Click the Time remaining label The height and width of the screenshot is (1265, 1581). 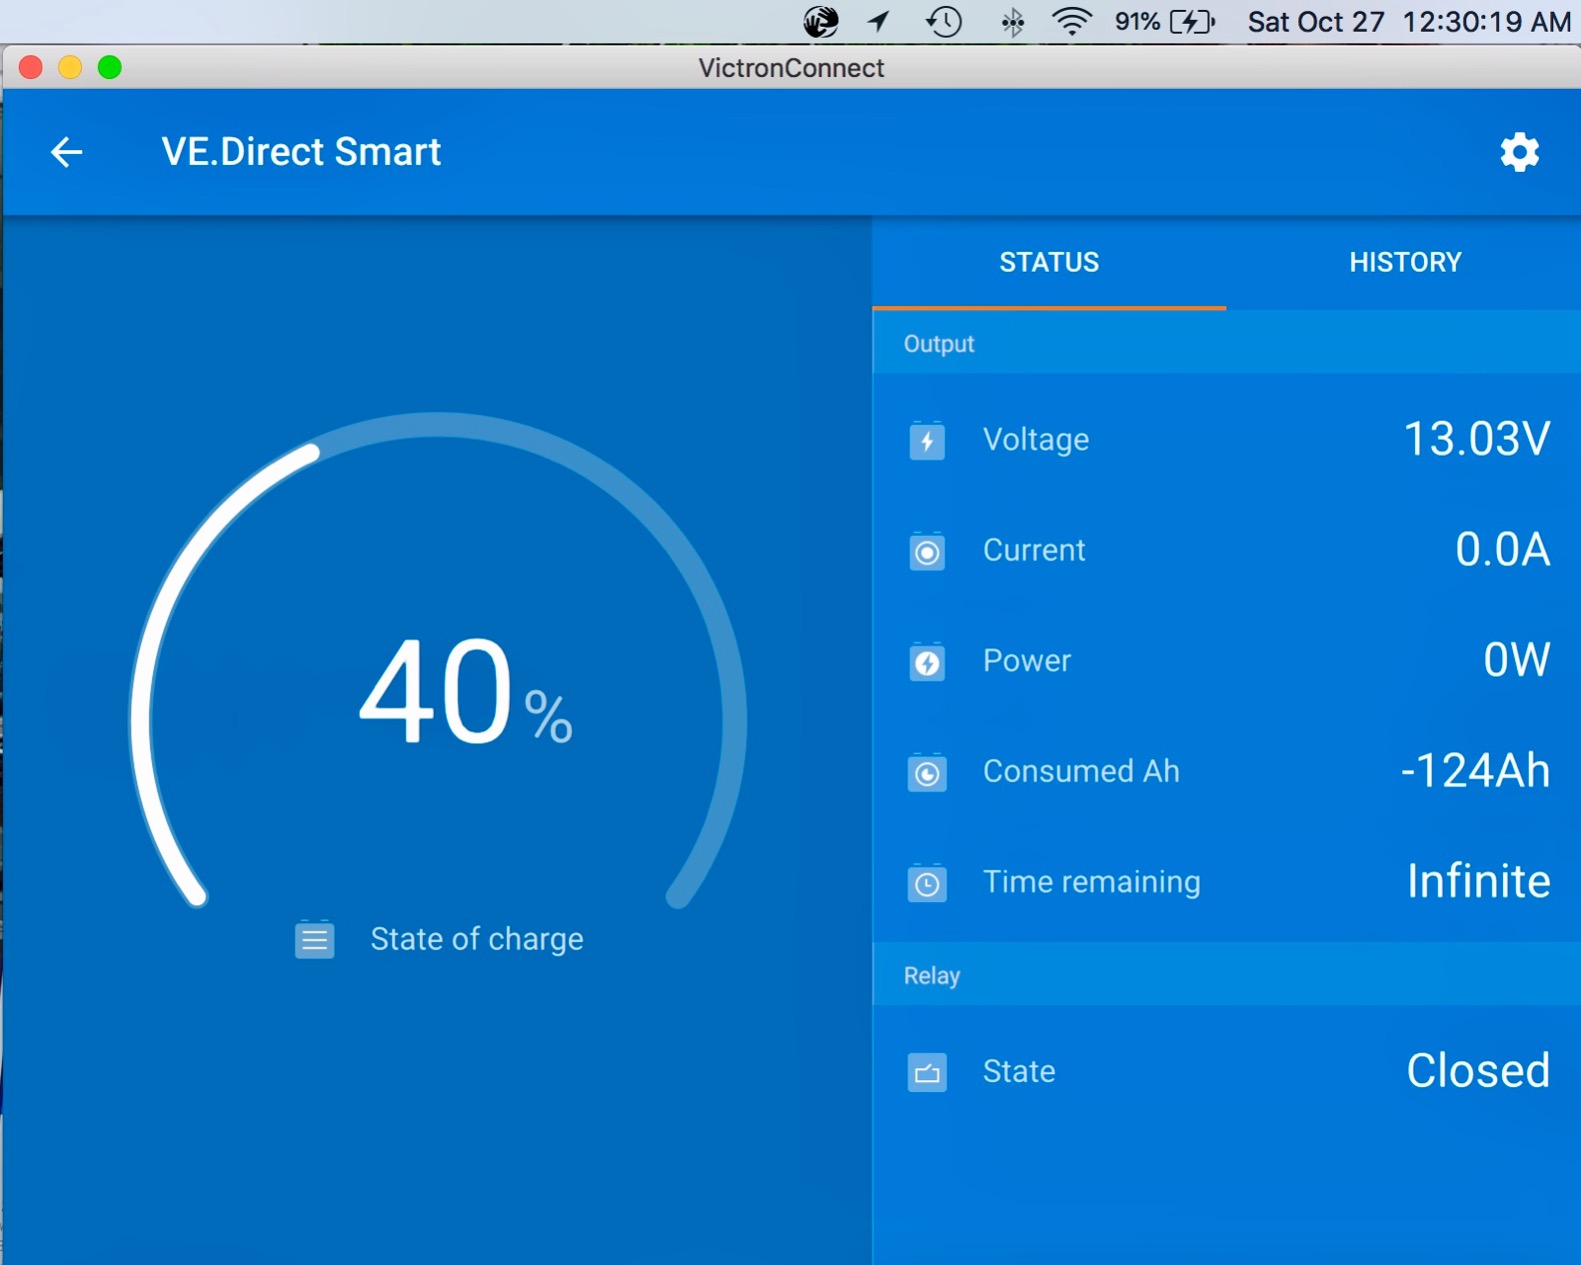pos(1092,882)
